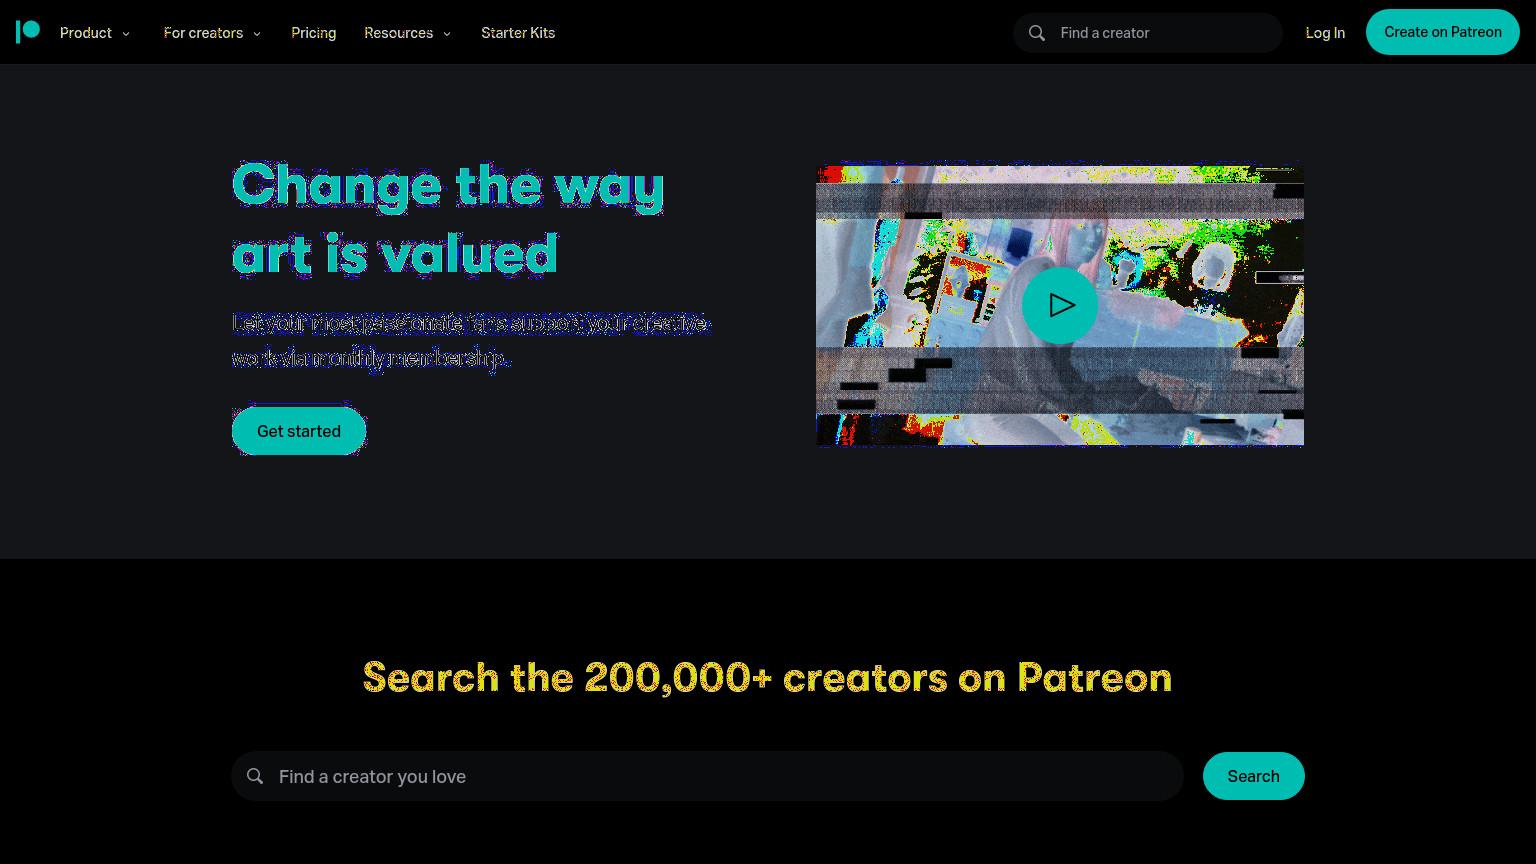Open the Starter Kits page

click(x=518, y=33)
